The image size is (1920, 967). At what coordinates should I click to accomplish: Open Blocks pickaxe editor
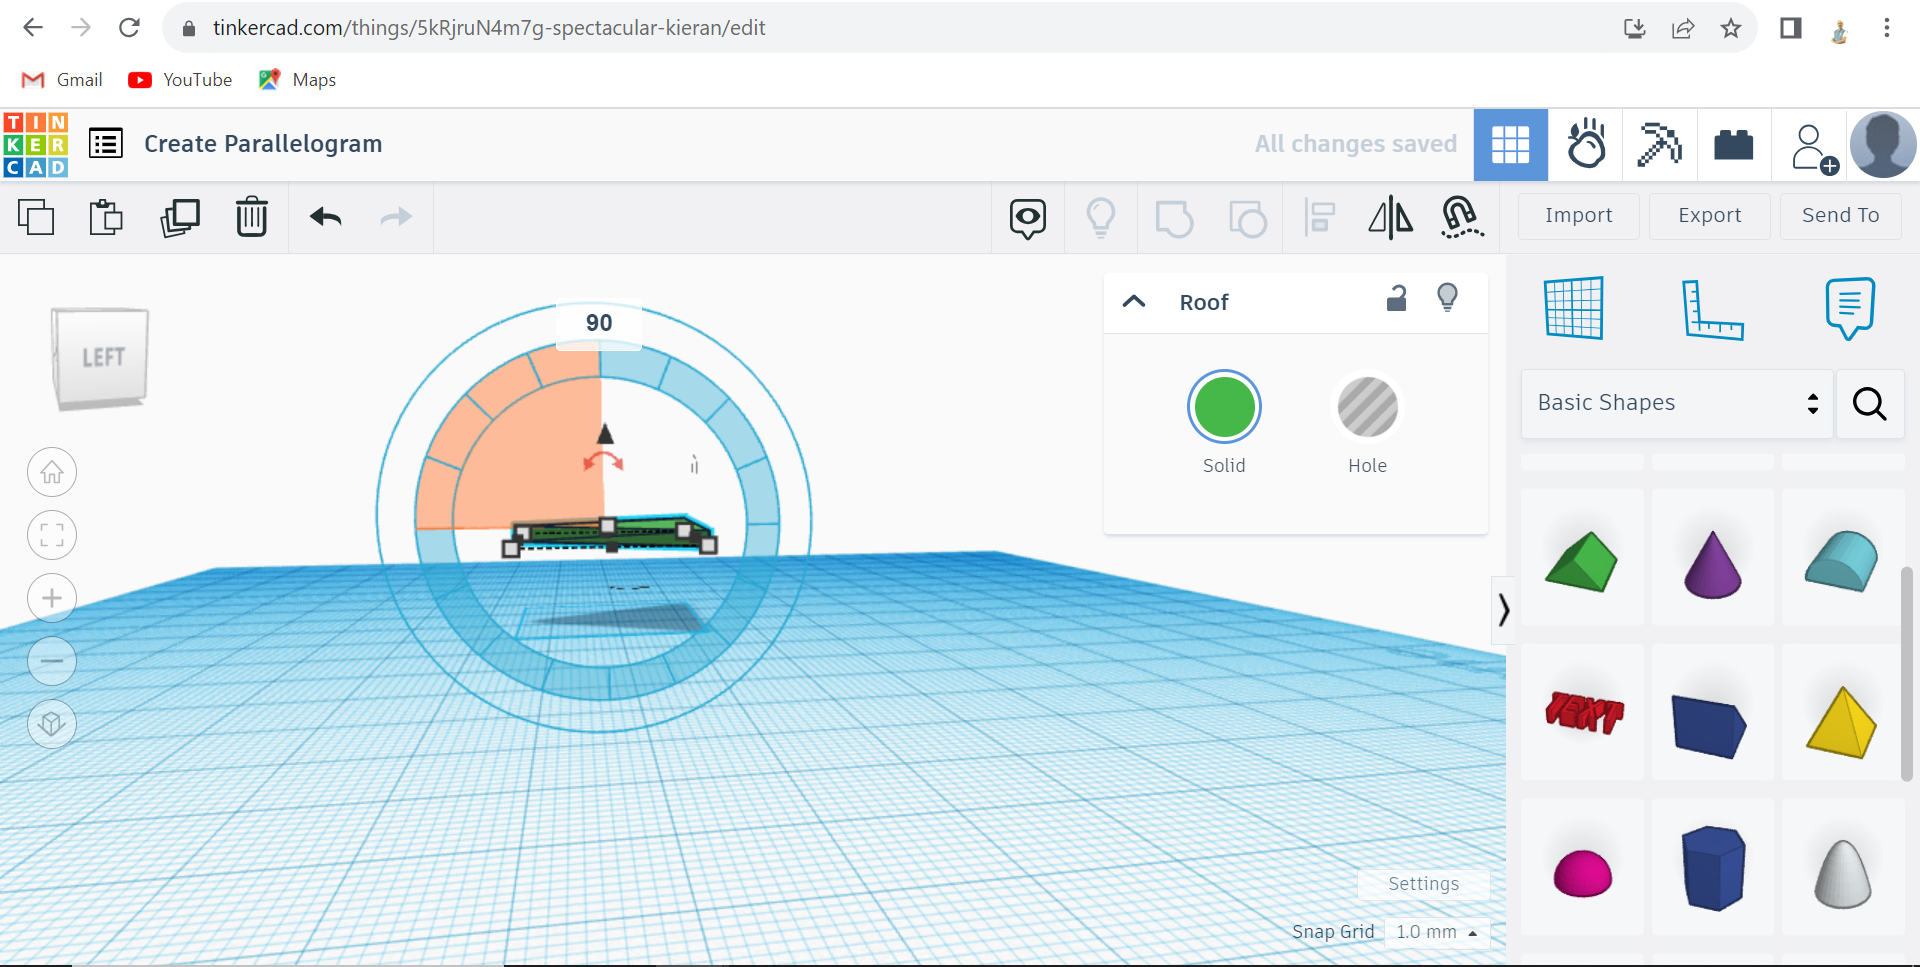pyautogui.click(x=1660, y=145)
